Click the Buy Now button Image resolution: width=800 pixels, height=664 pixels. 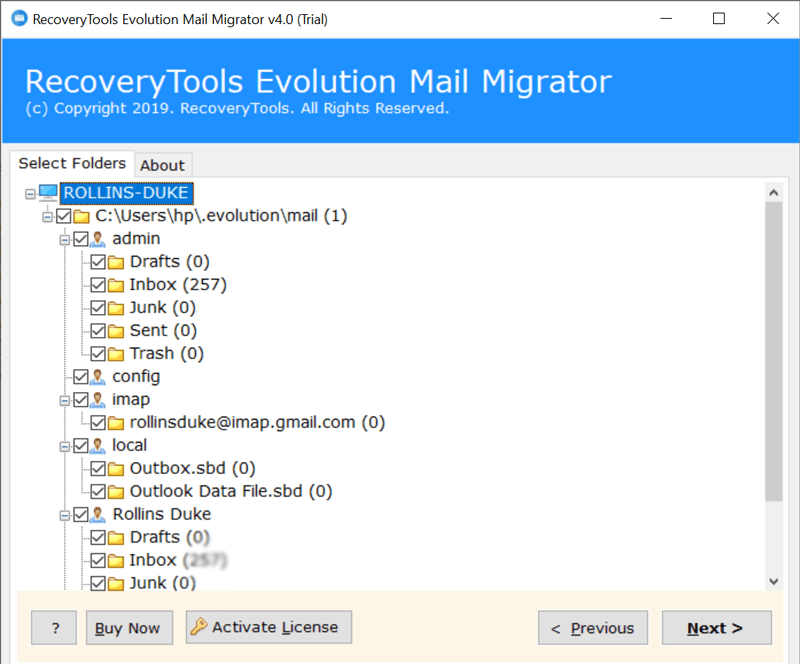(x=129, y=628)
